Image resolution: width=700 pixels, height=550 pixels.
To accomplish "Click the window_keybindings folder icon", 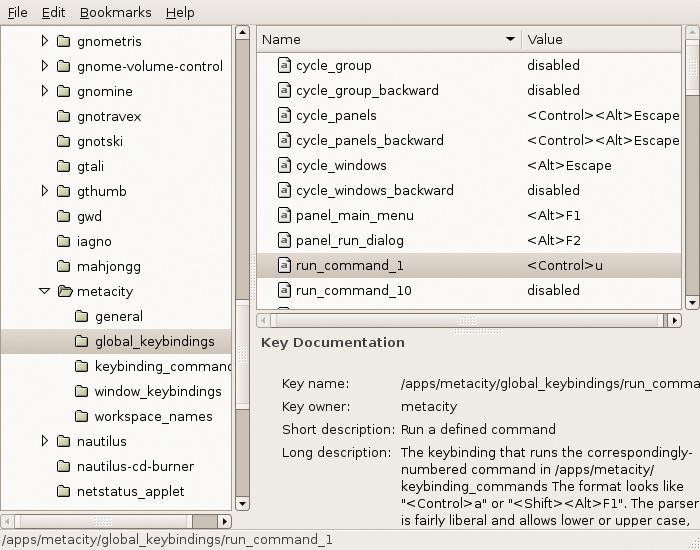I will click(x=82, y=391).
